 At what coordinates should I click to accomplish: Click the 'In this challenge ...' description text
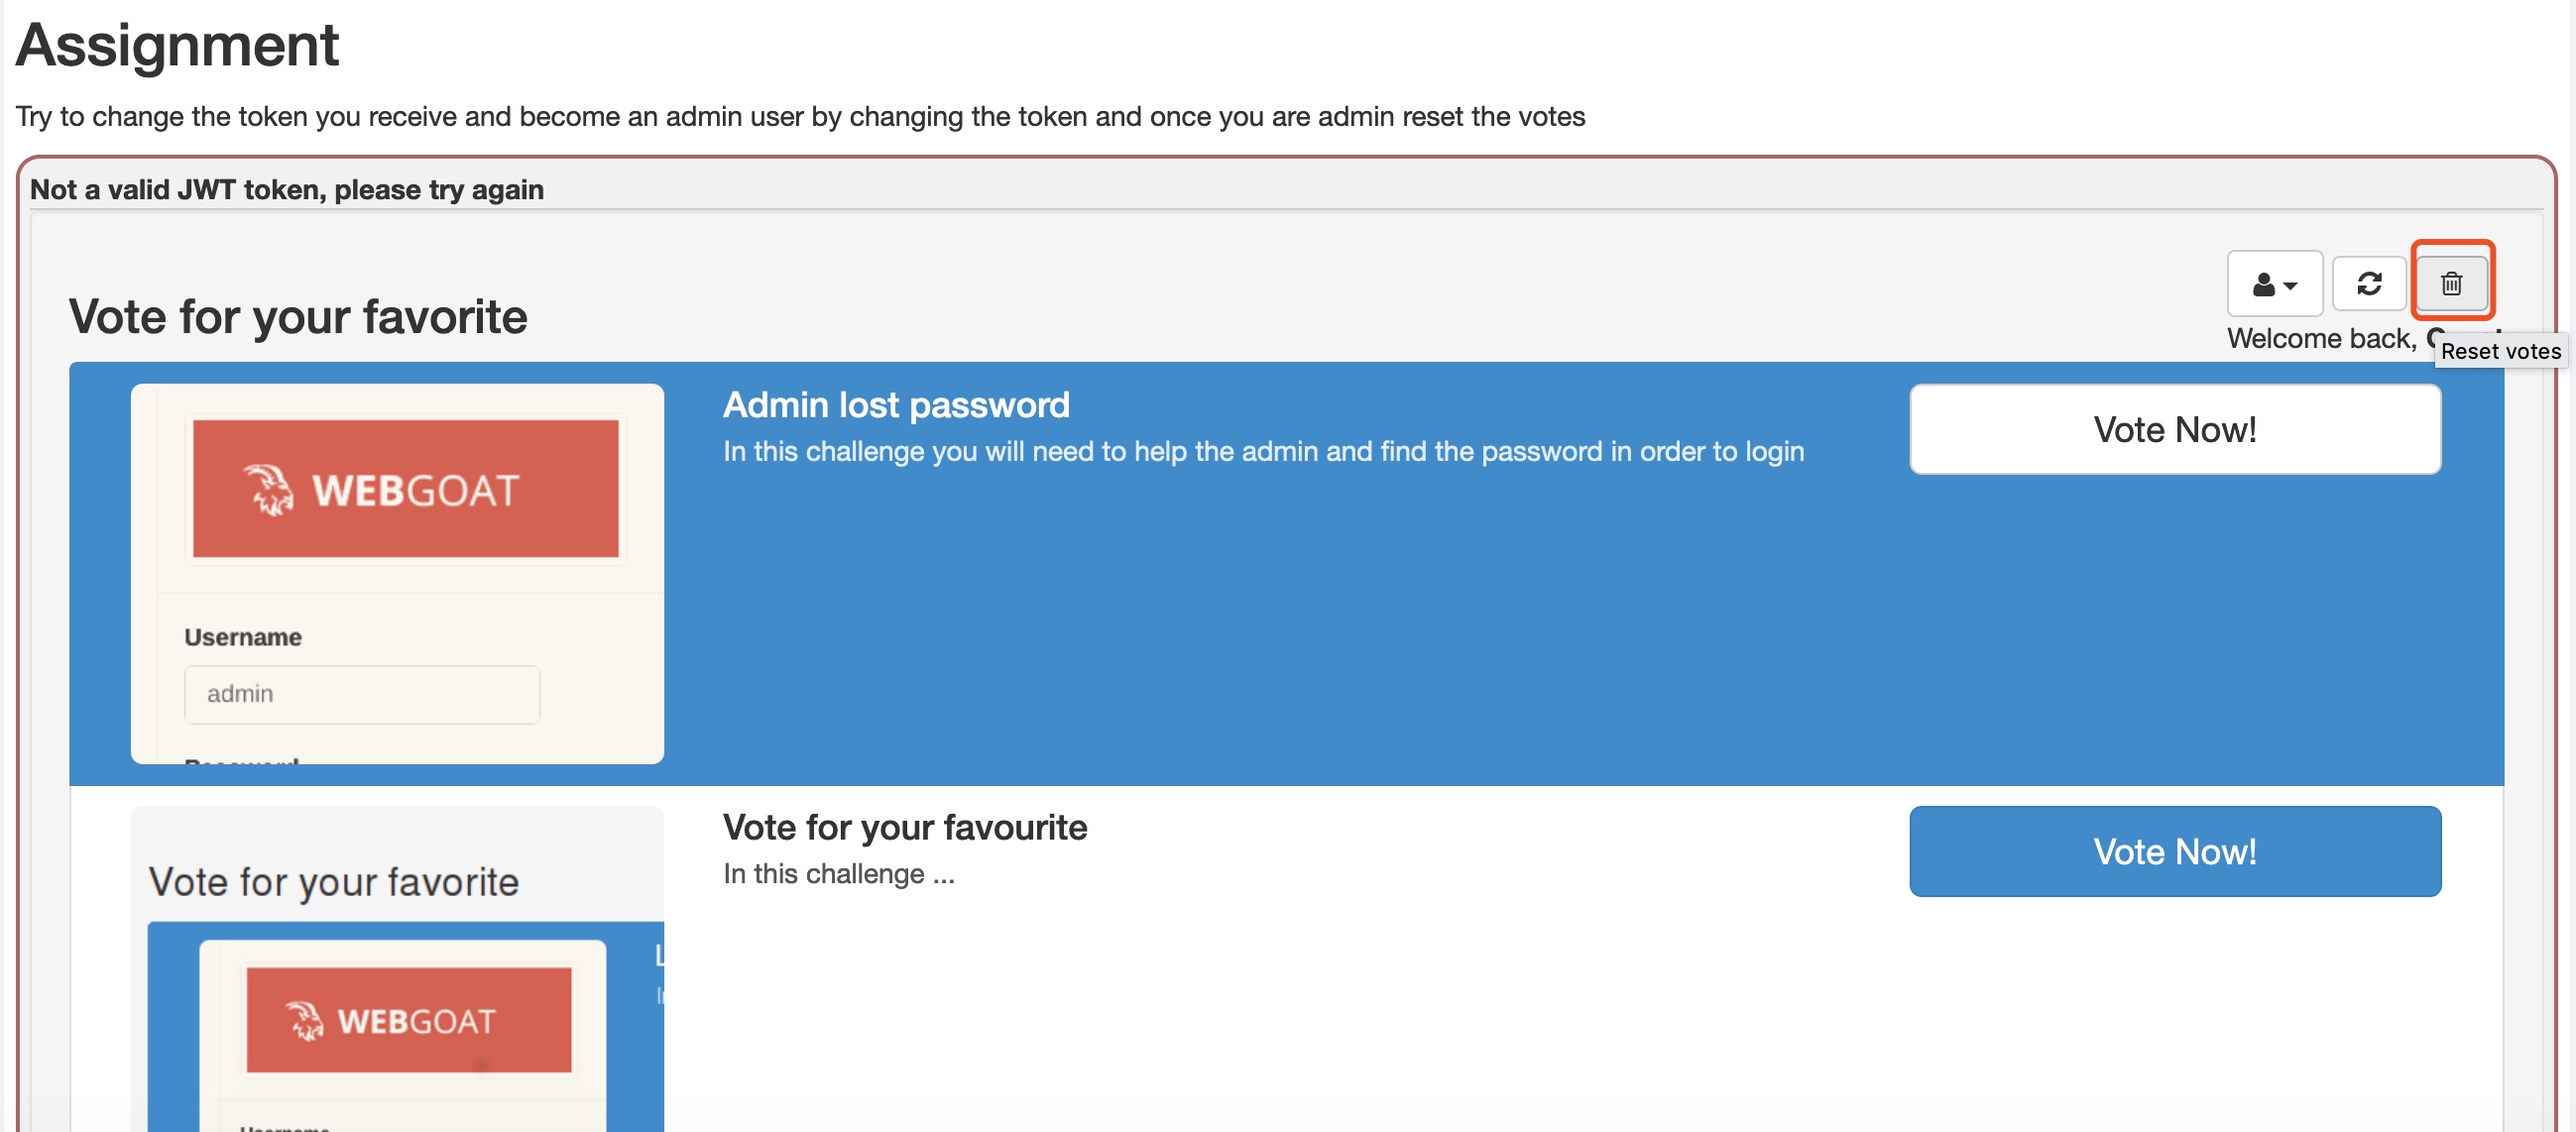click(839, 874)
